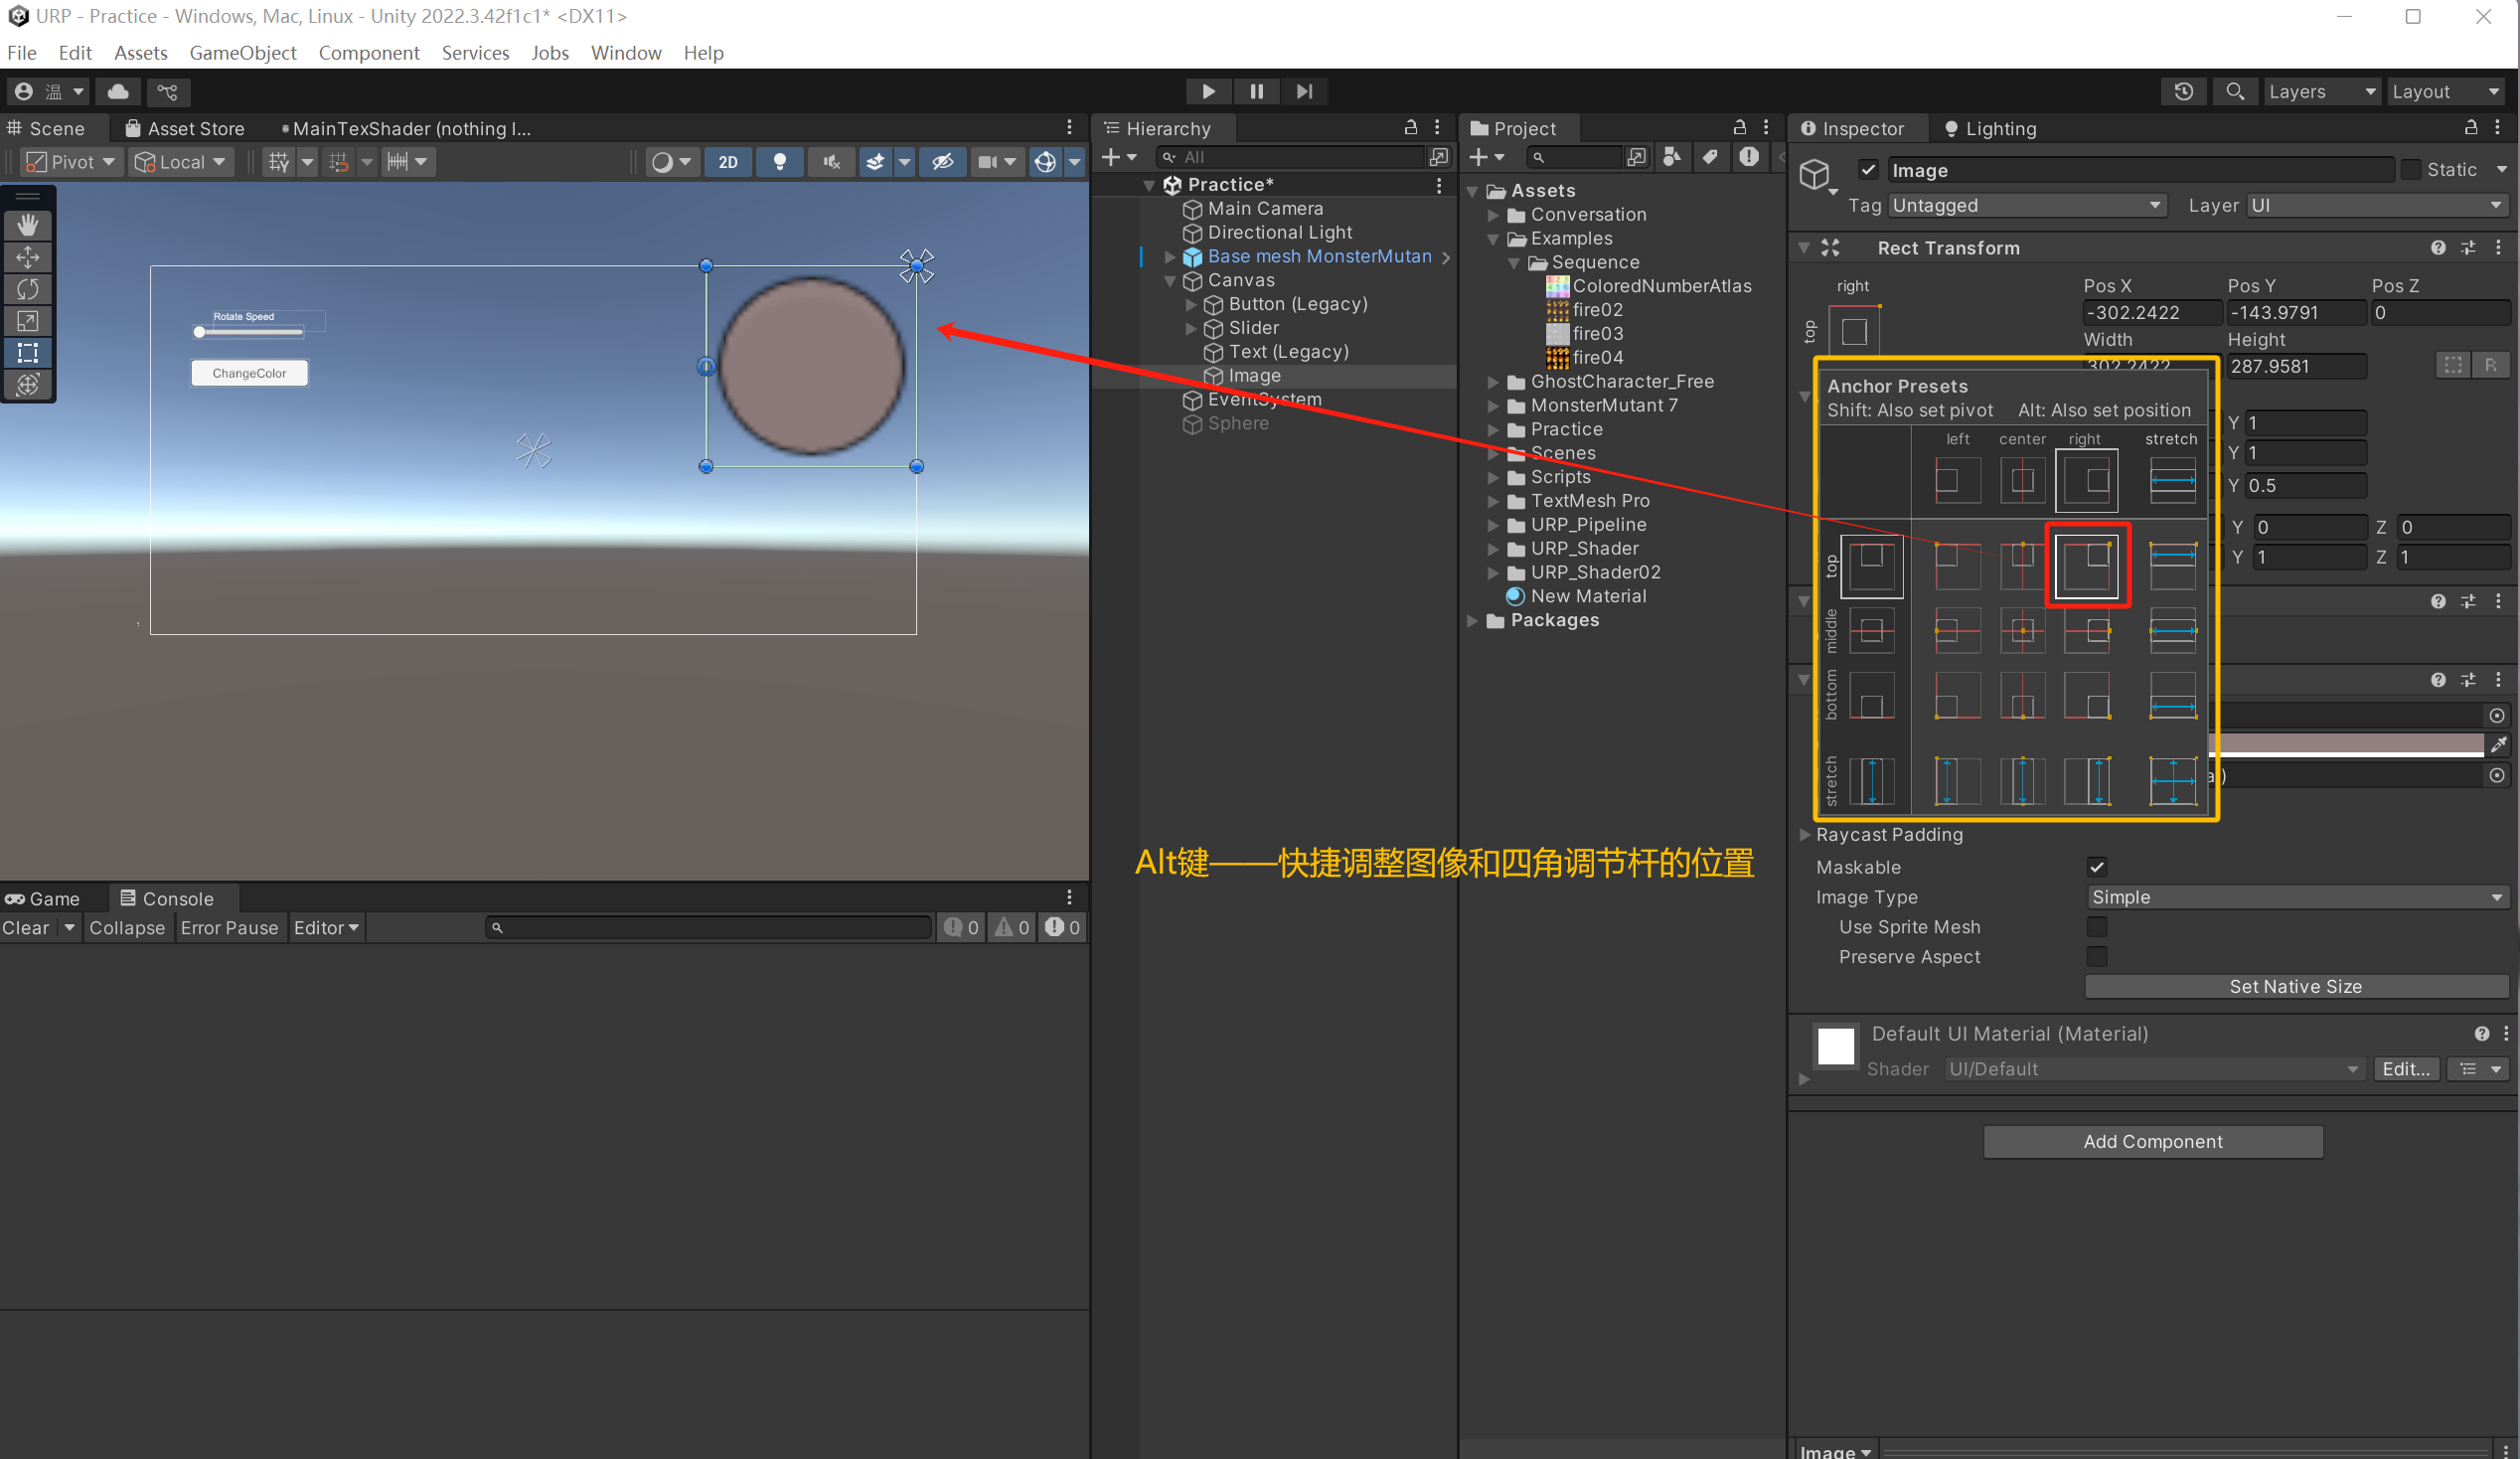
Task: Toggle scene lighting bulb icon
Action: (779, 162)
